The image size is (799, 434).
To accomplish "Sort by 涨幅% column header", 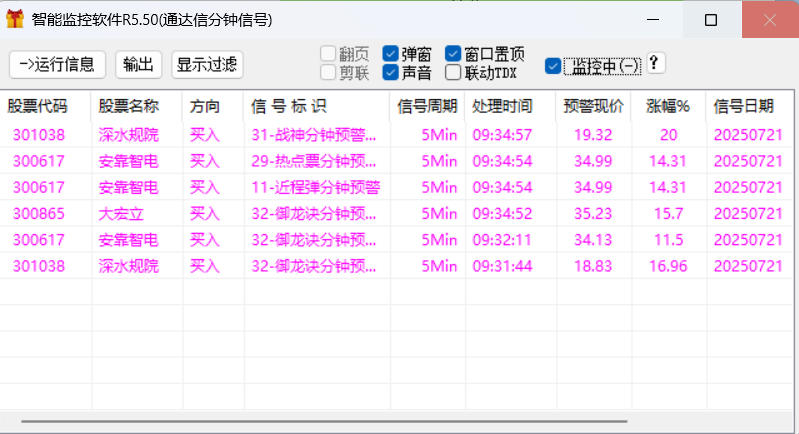I will point(668,106).
